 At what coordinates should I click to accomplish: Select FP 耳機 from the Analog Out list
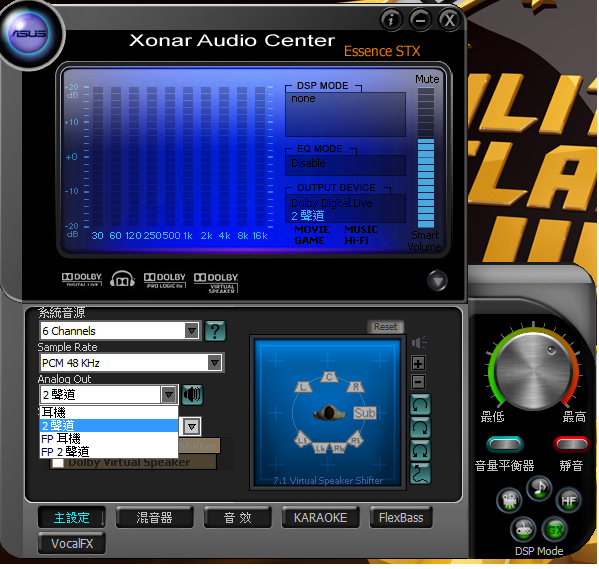click(109, 439)
